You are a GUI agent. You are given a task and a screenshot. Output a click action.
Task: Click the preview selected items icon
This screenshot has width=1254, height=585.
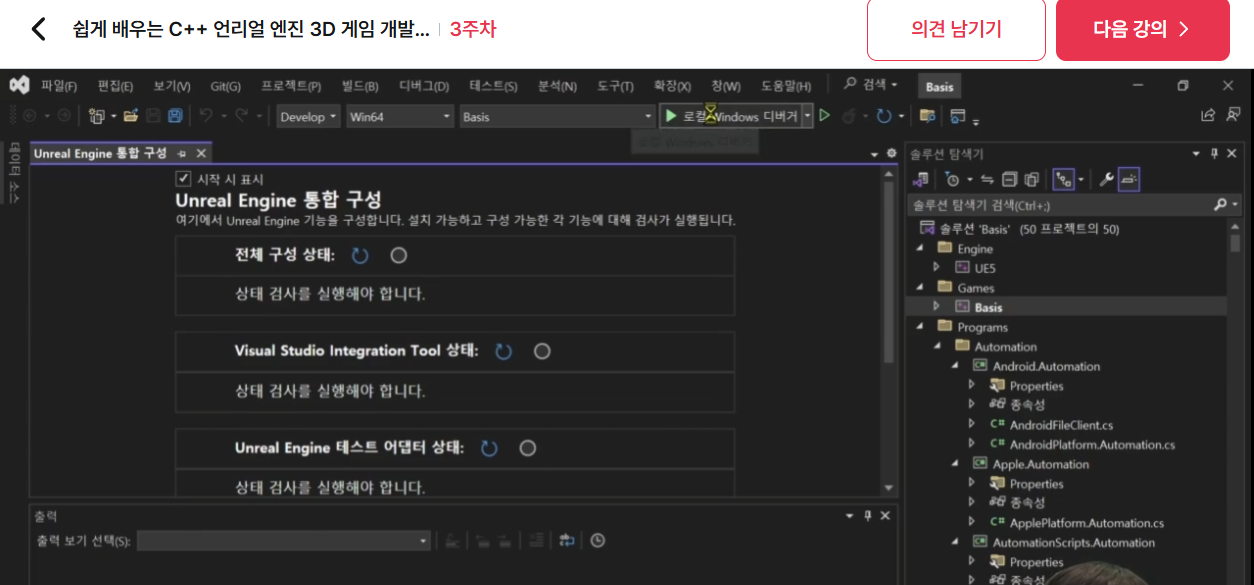point(1129,179)
